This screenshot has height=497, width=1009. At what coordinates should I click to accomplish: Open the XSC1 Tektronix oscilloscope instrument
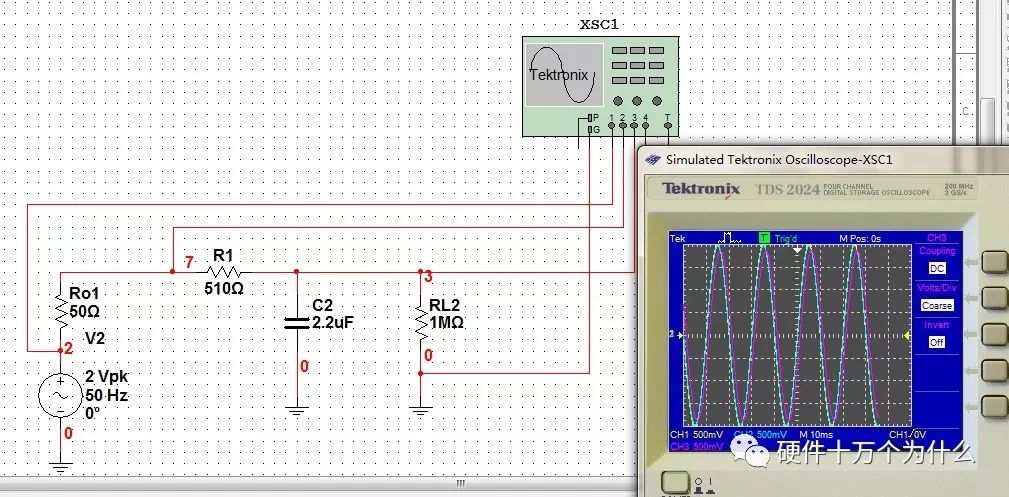click(597, 86)
